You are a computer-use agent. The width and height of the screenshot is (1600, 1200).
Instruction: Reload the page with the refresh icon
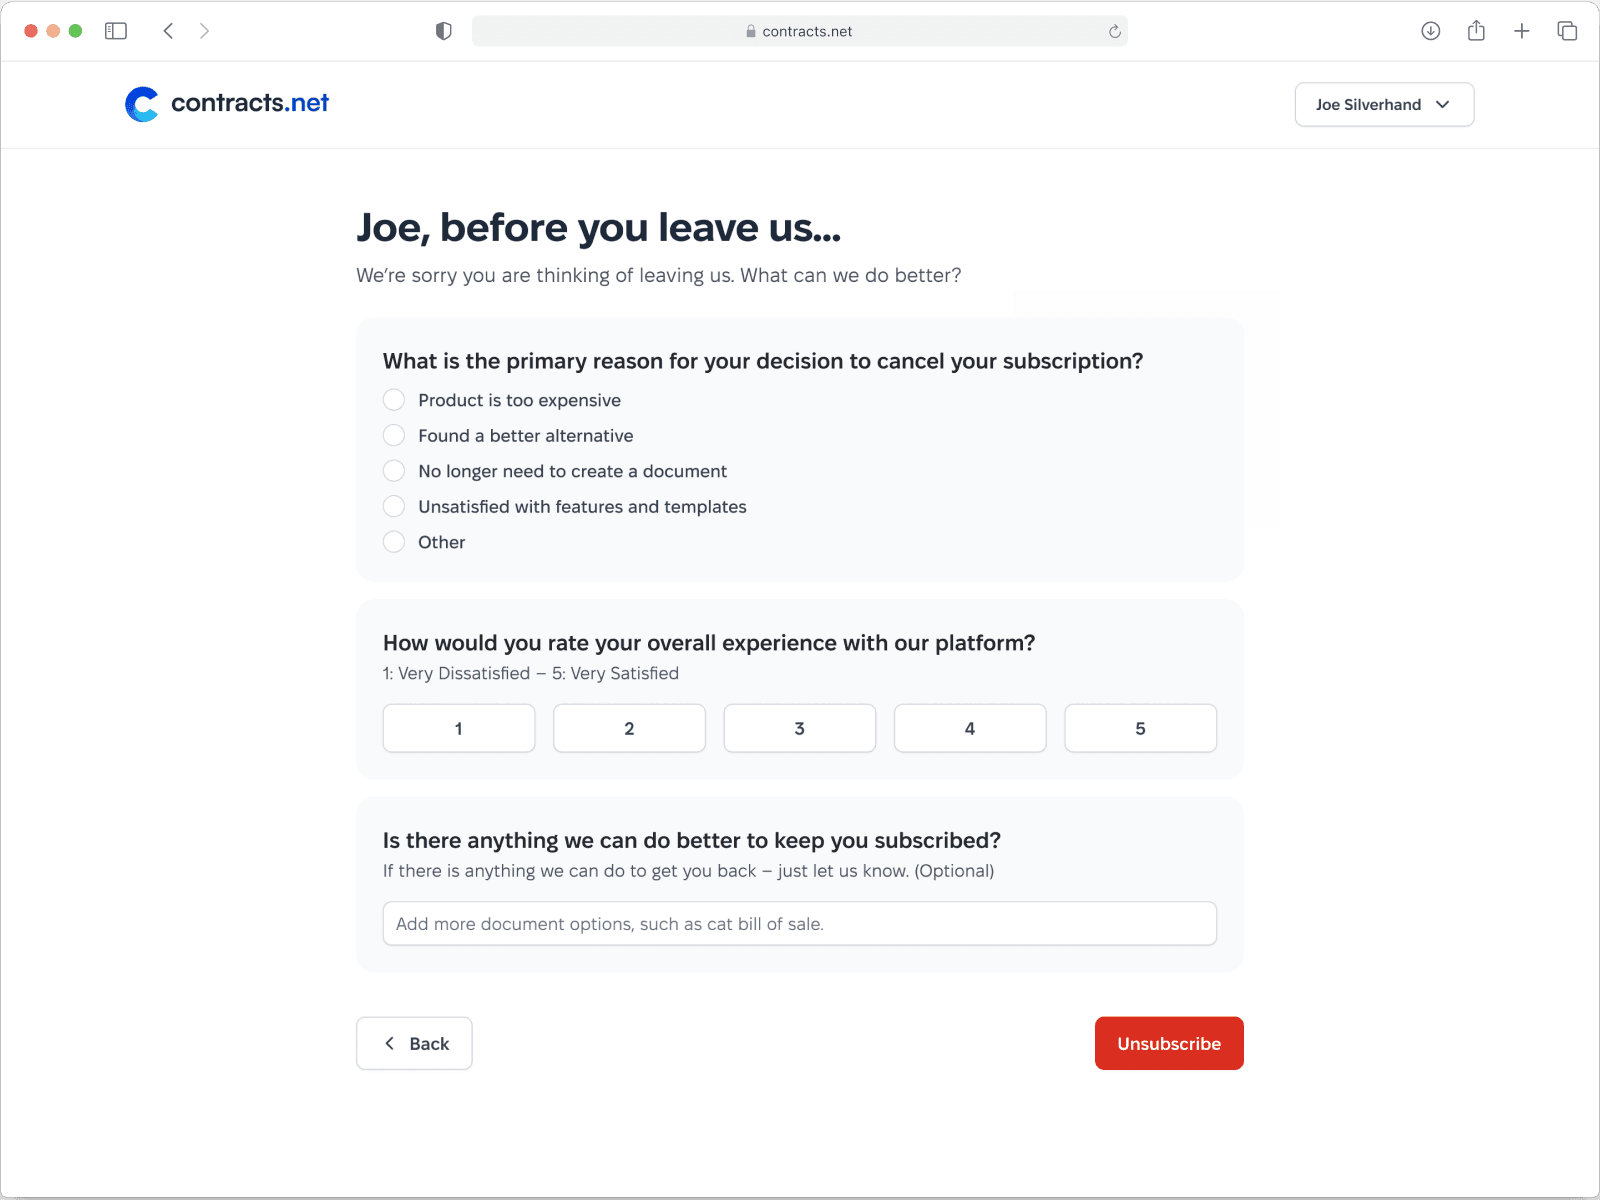pyautogui.click(x=1115, y=31)
